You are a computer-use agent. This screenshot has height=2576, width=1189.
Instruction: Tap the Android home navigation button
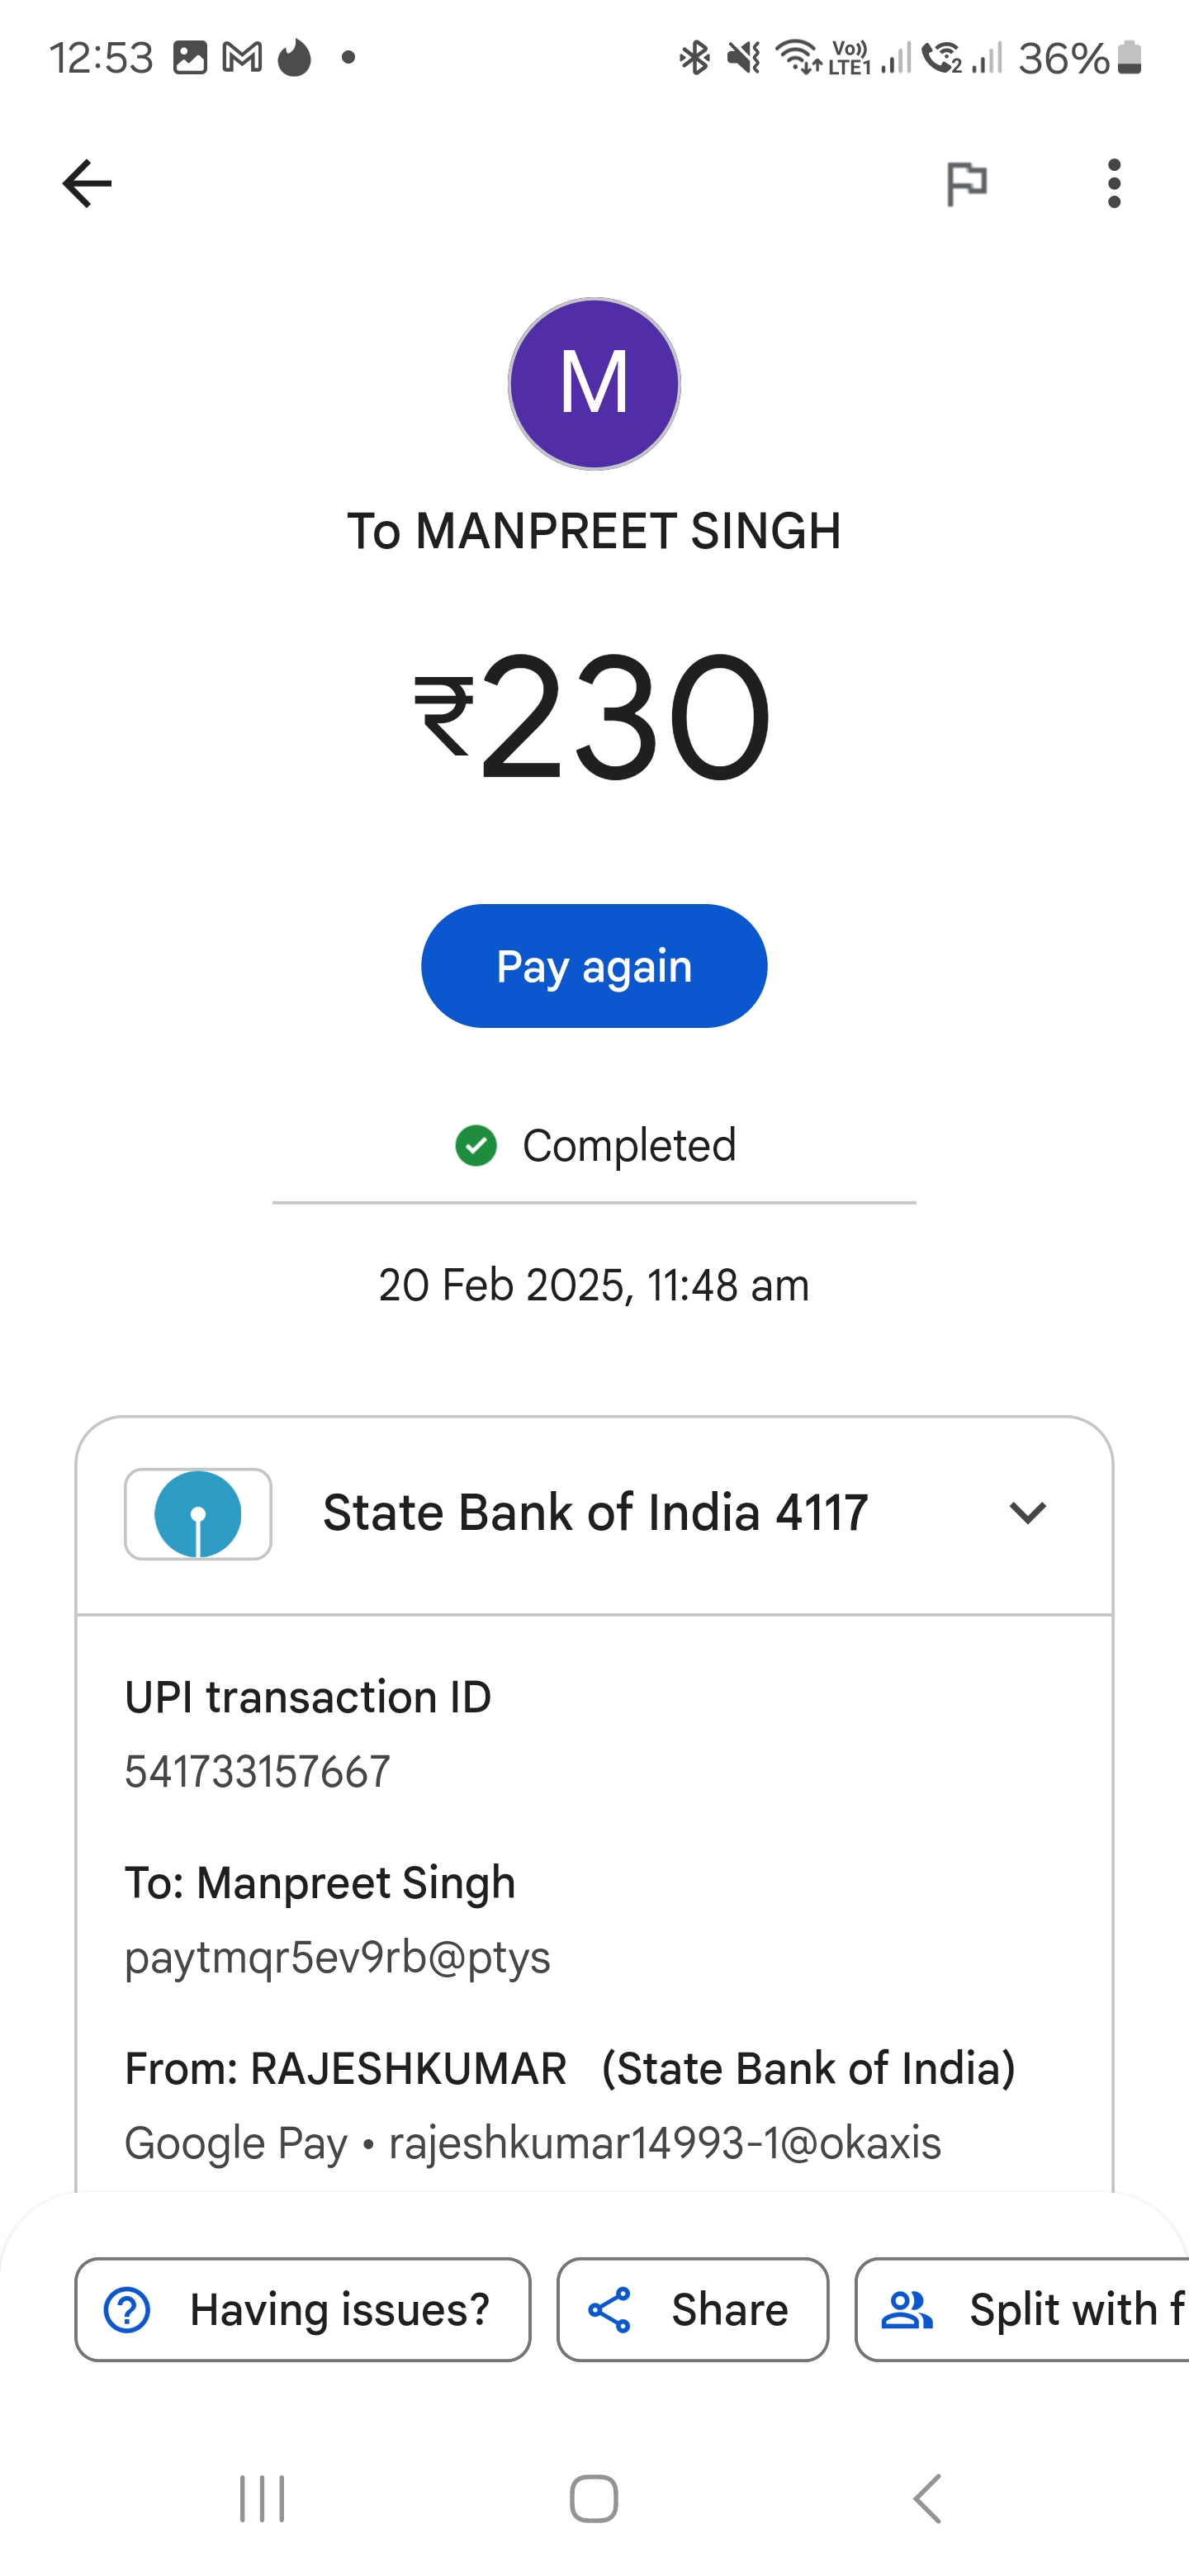[x=594, y=2499]
